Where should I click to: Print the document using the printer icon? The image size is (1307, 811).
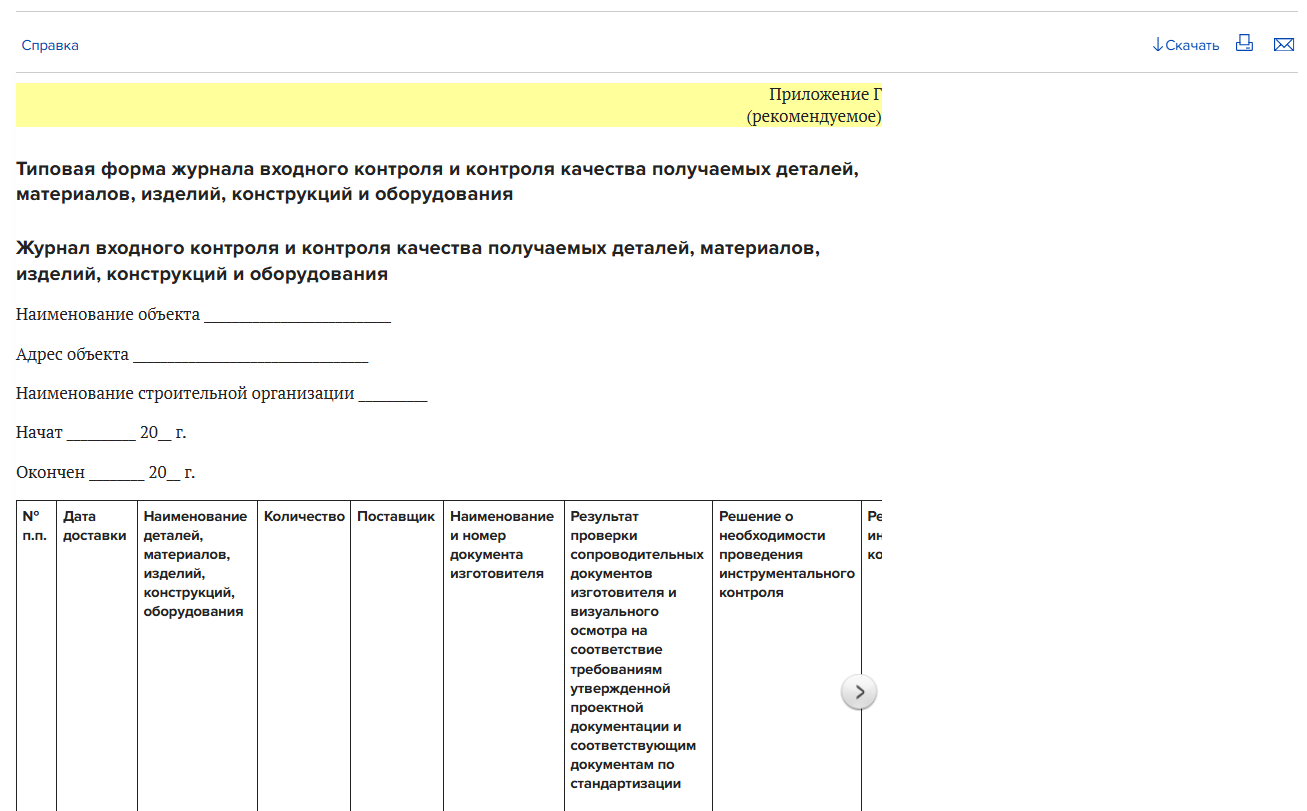click(1244, 44)
